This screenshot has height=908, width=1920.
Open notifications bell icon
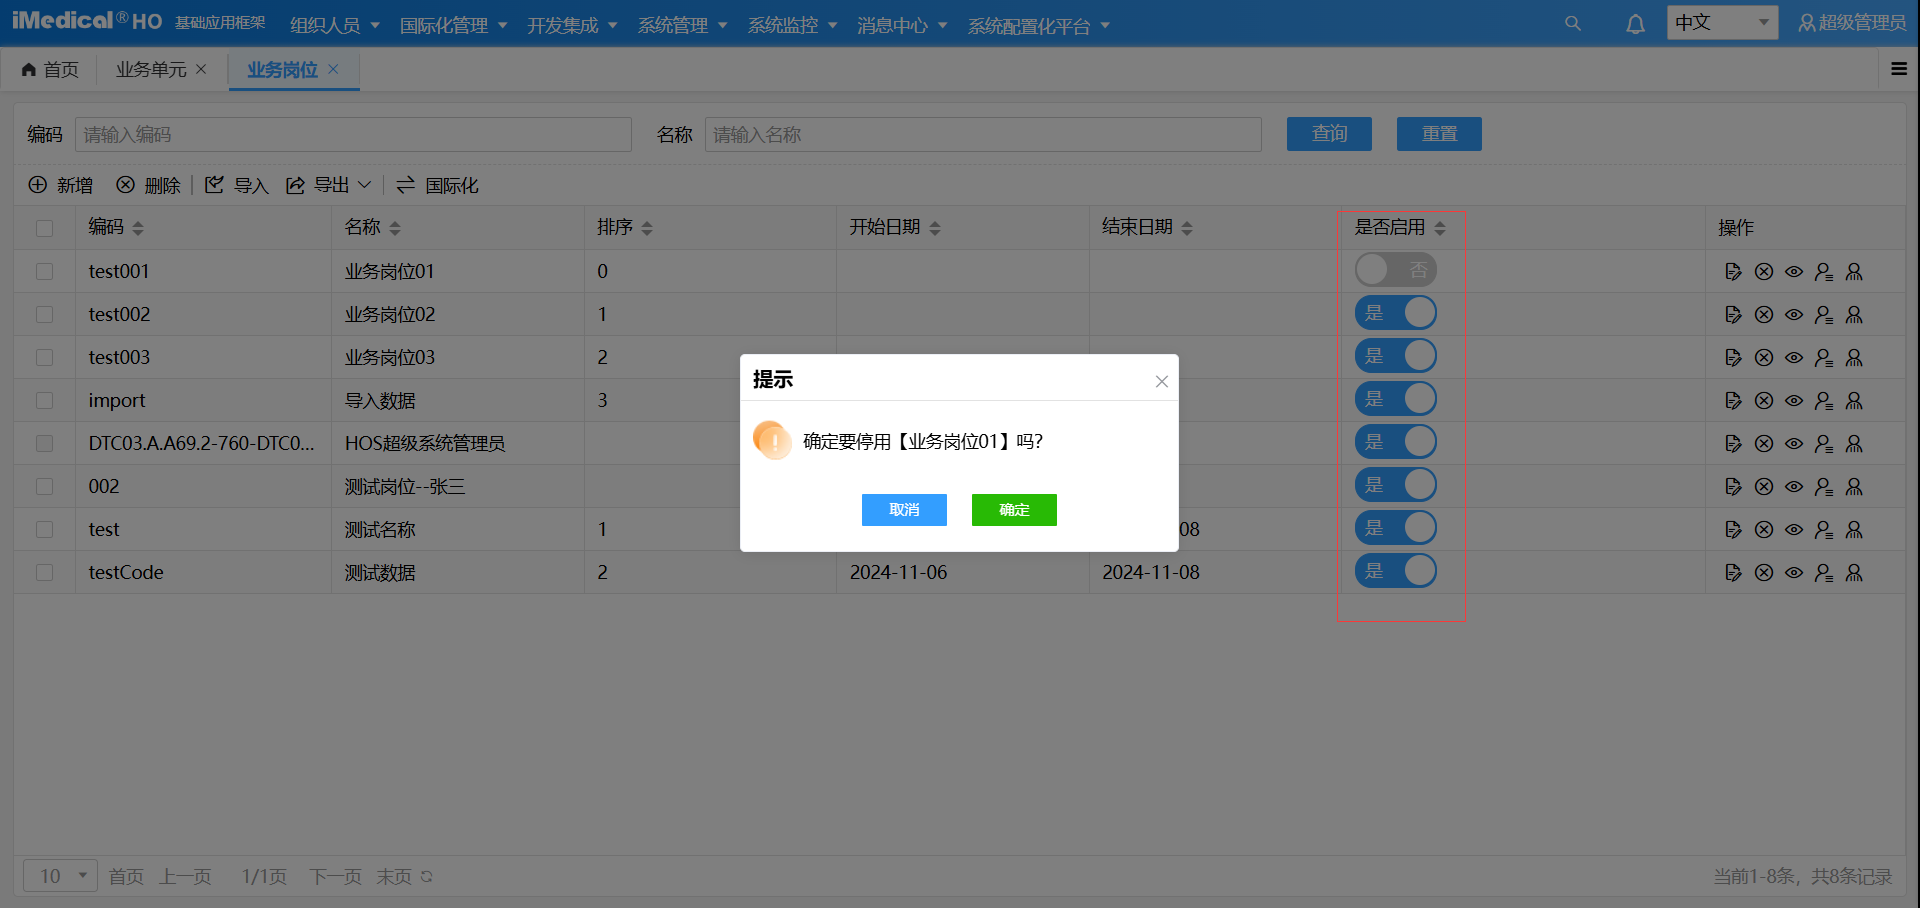click(1635, 23)
